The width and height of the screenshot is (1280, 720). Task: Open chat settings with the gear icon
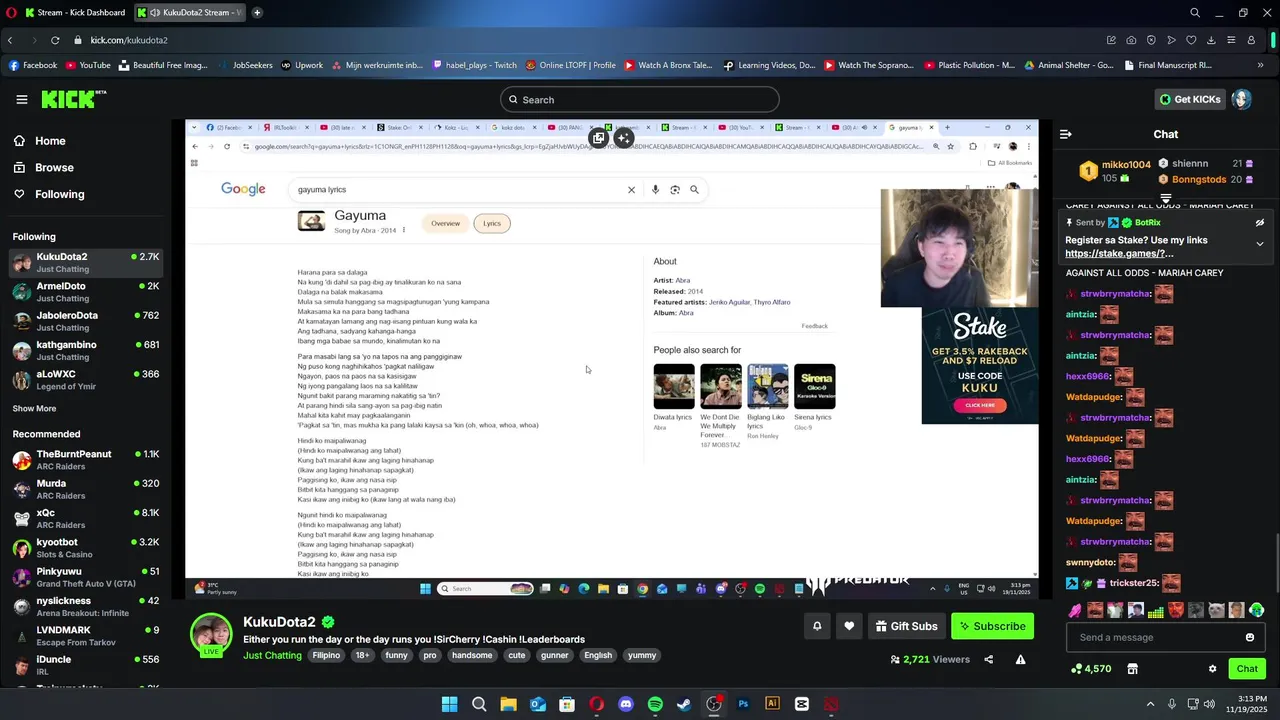[x=1212, y=669]
